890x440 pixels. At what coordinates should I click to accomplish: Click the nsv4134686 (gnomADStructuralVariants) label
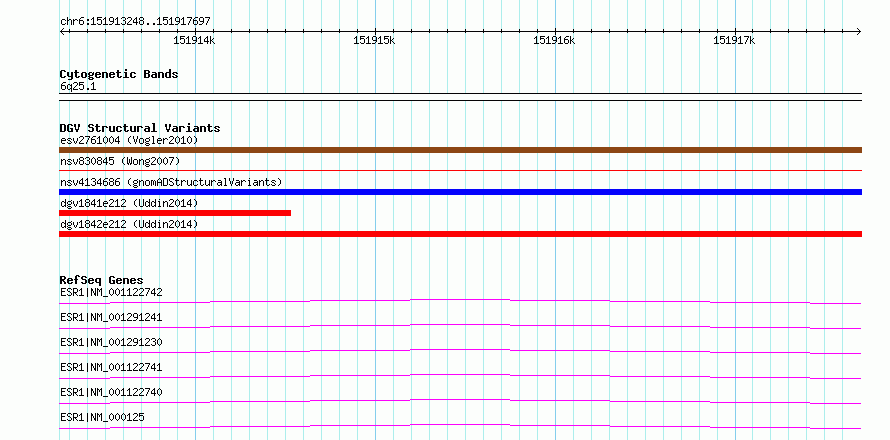[171, 182]
